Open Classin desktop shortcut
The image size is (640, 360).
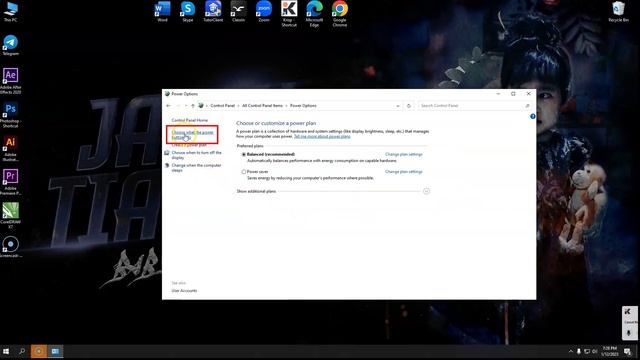tap(238, 11)
